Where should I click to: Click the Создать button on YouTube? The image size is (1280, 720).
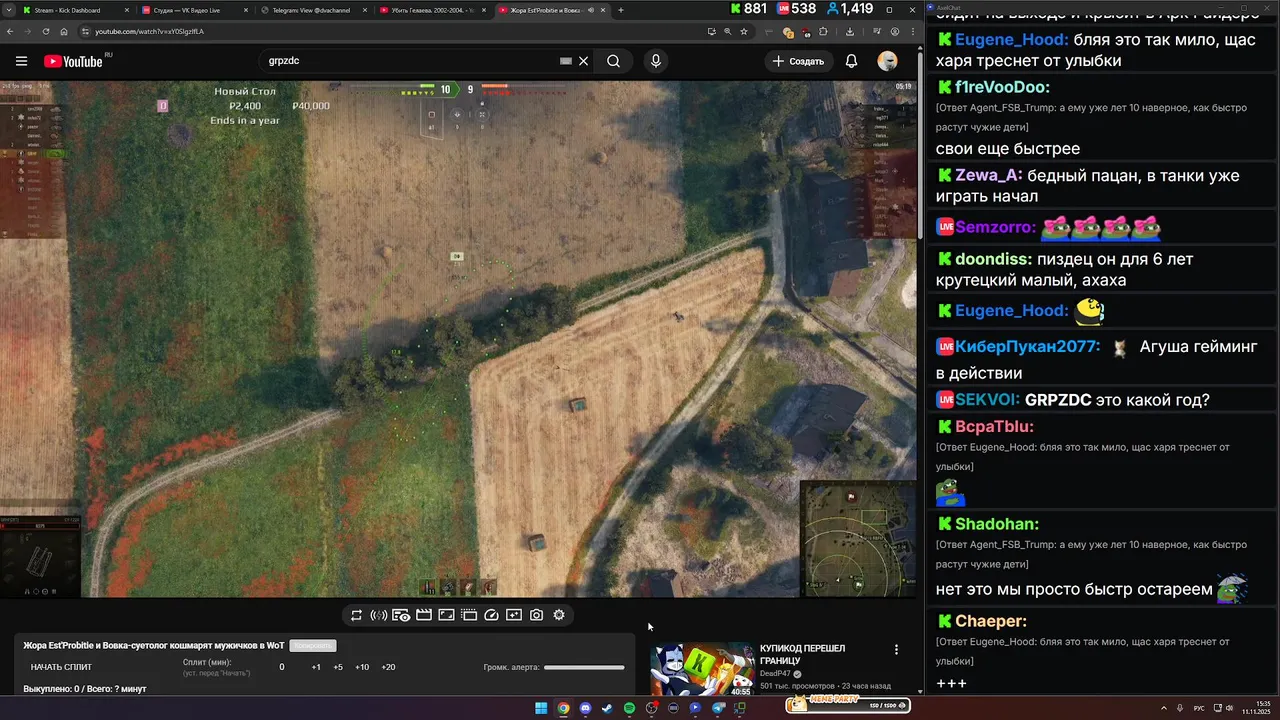tap(799, 61)
